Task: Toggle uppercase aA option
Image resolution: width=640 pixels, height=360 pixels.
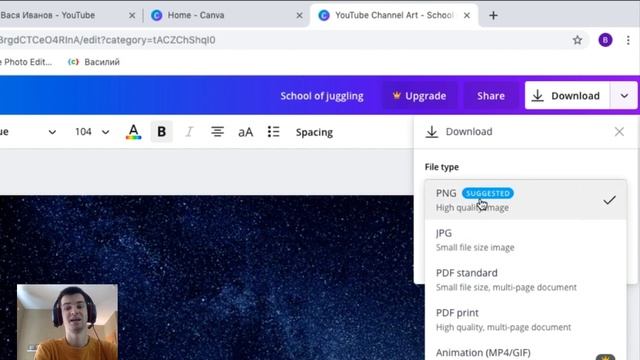Action: coord(245,132)
